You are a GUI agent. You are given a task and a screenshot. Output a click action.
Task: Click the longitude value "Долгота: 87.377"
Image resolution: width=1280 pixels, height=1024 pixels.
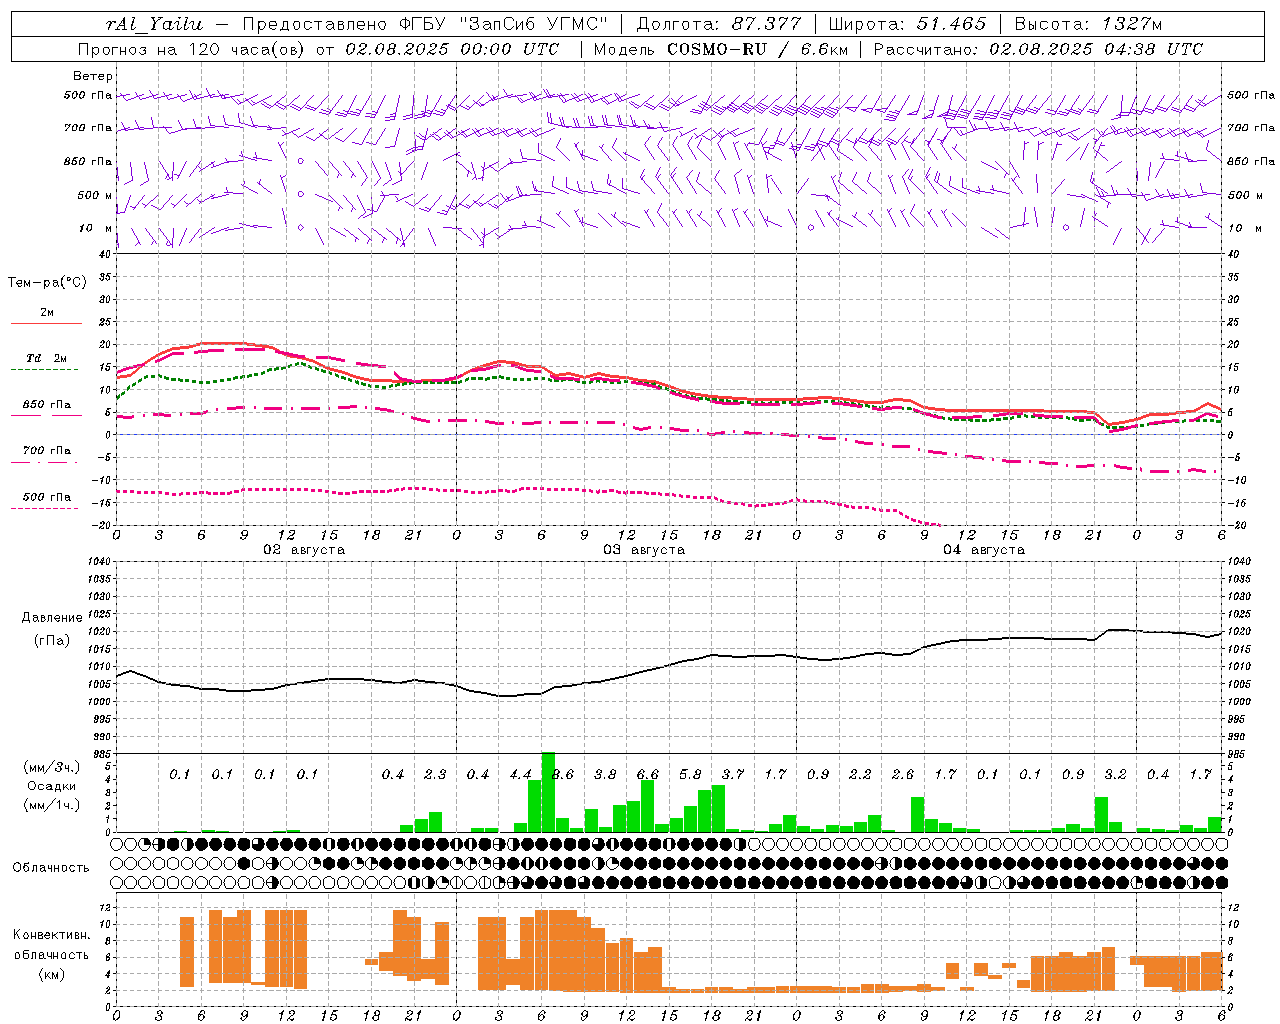pos(719,24)
